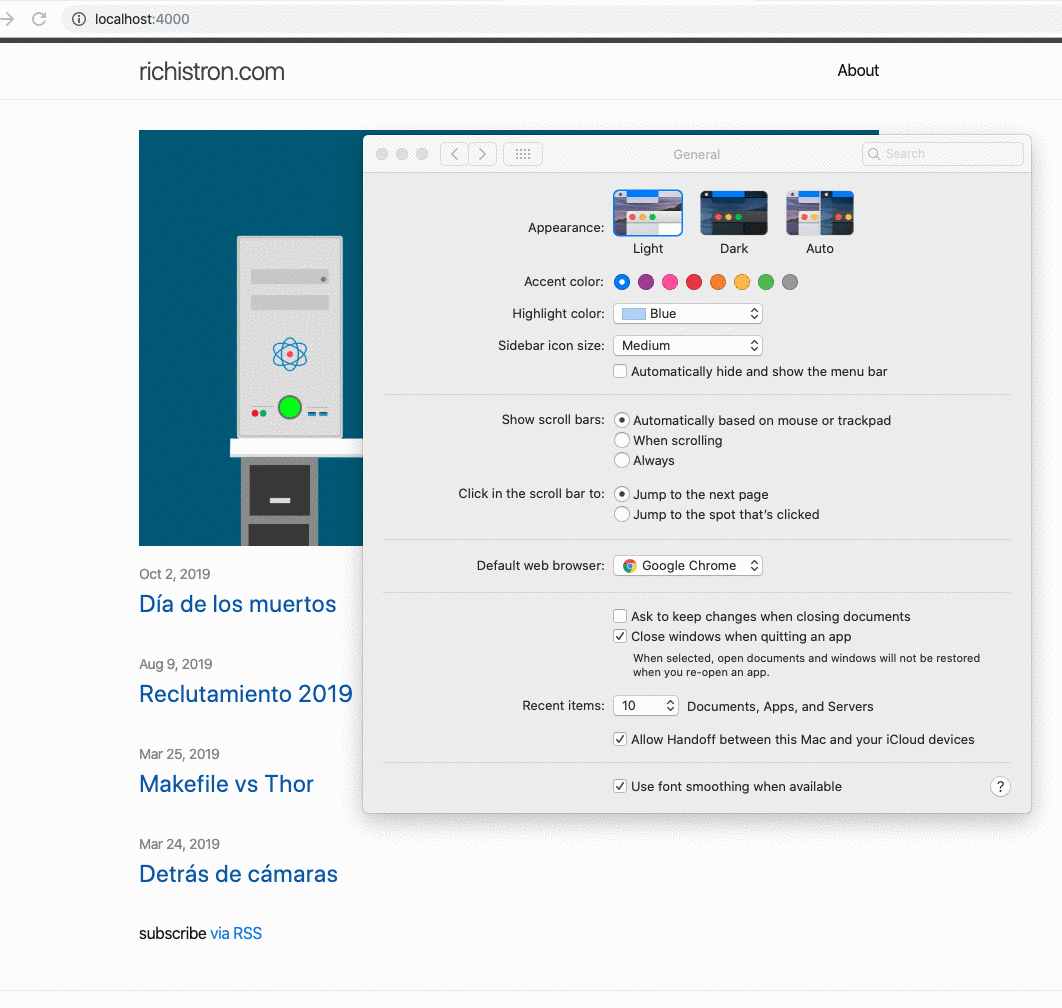The height and width of the screenshot is (1008, 1062).
Task: Toggle Use font smoothing when available
Action: coord(620,786)
